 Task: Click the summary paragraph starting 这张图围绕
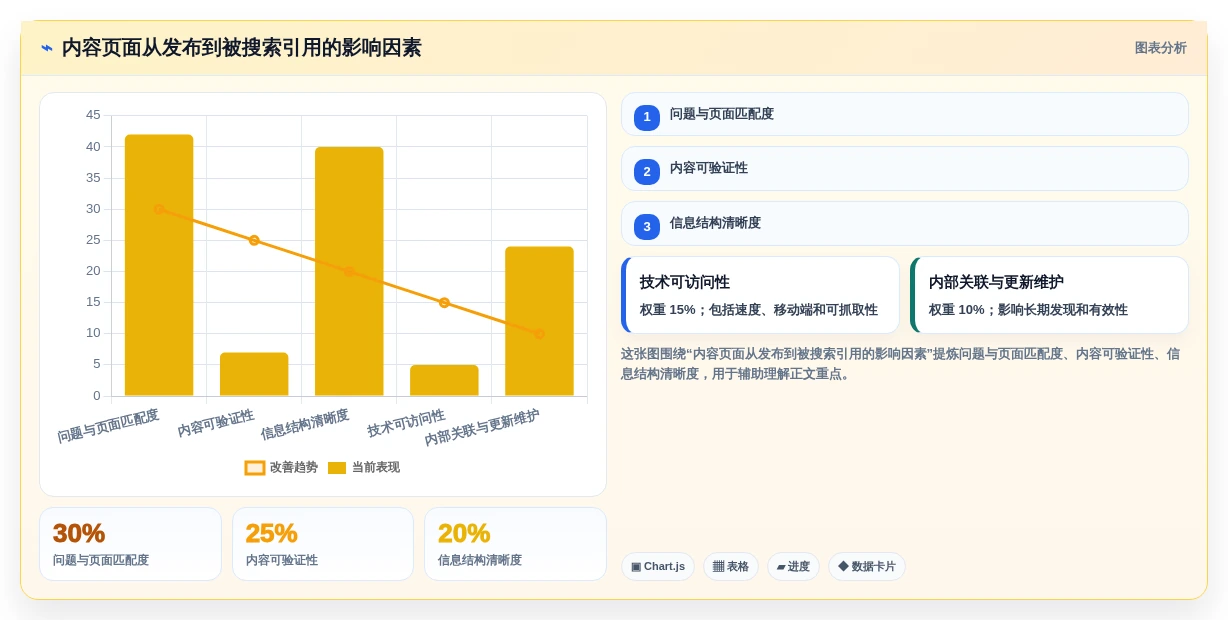(x=900, y=364)
